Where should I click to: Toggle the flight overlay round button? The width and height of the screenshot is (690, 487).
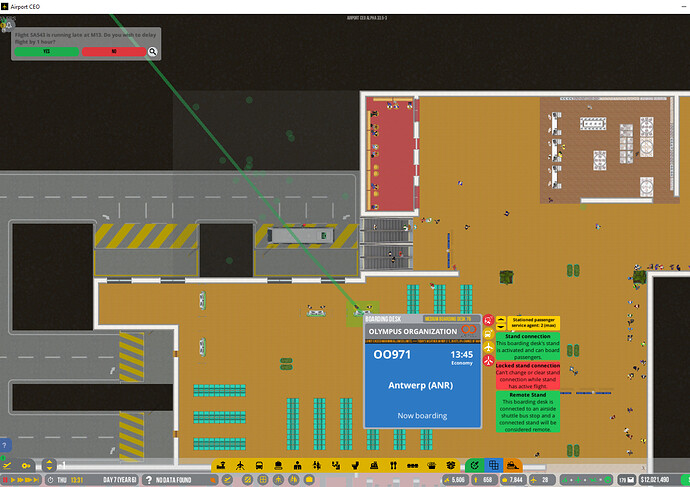click(x=228, y=480)
